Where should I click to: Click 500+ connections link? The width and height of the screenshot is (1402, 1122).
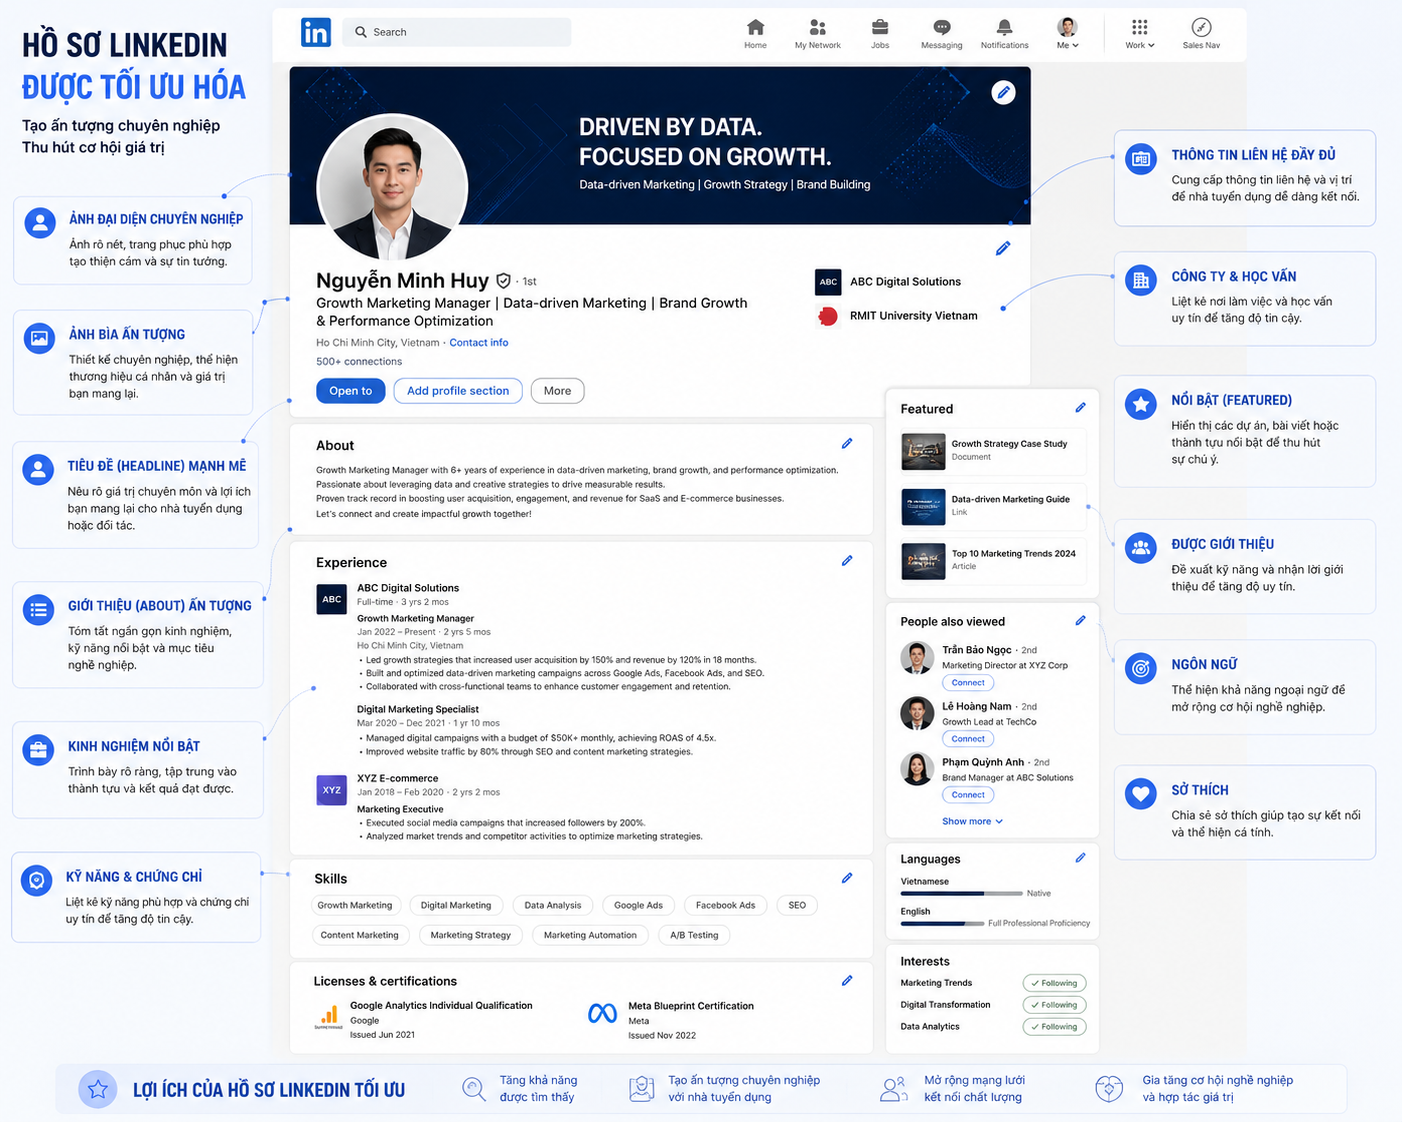click(359, 362)
